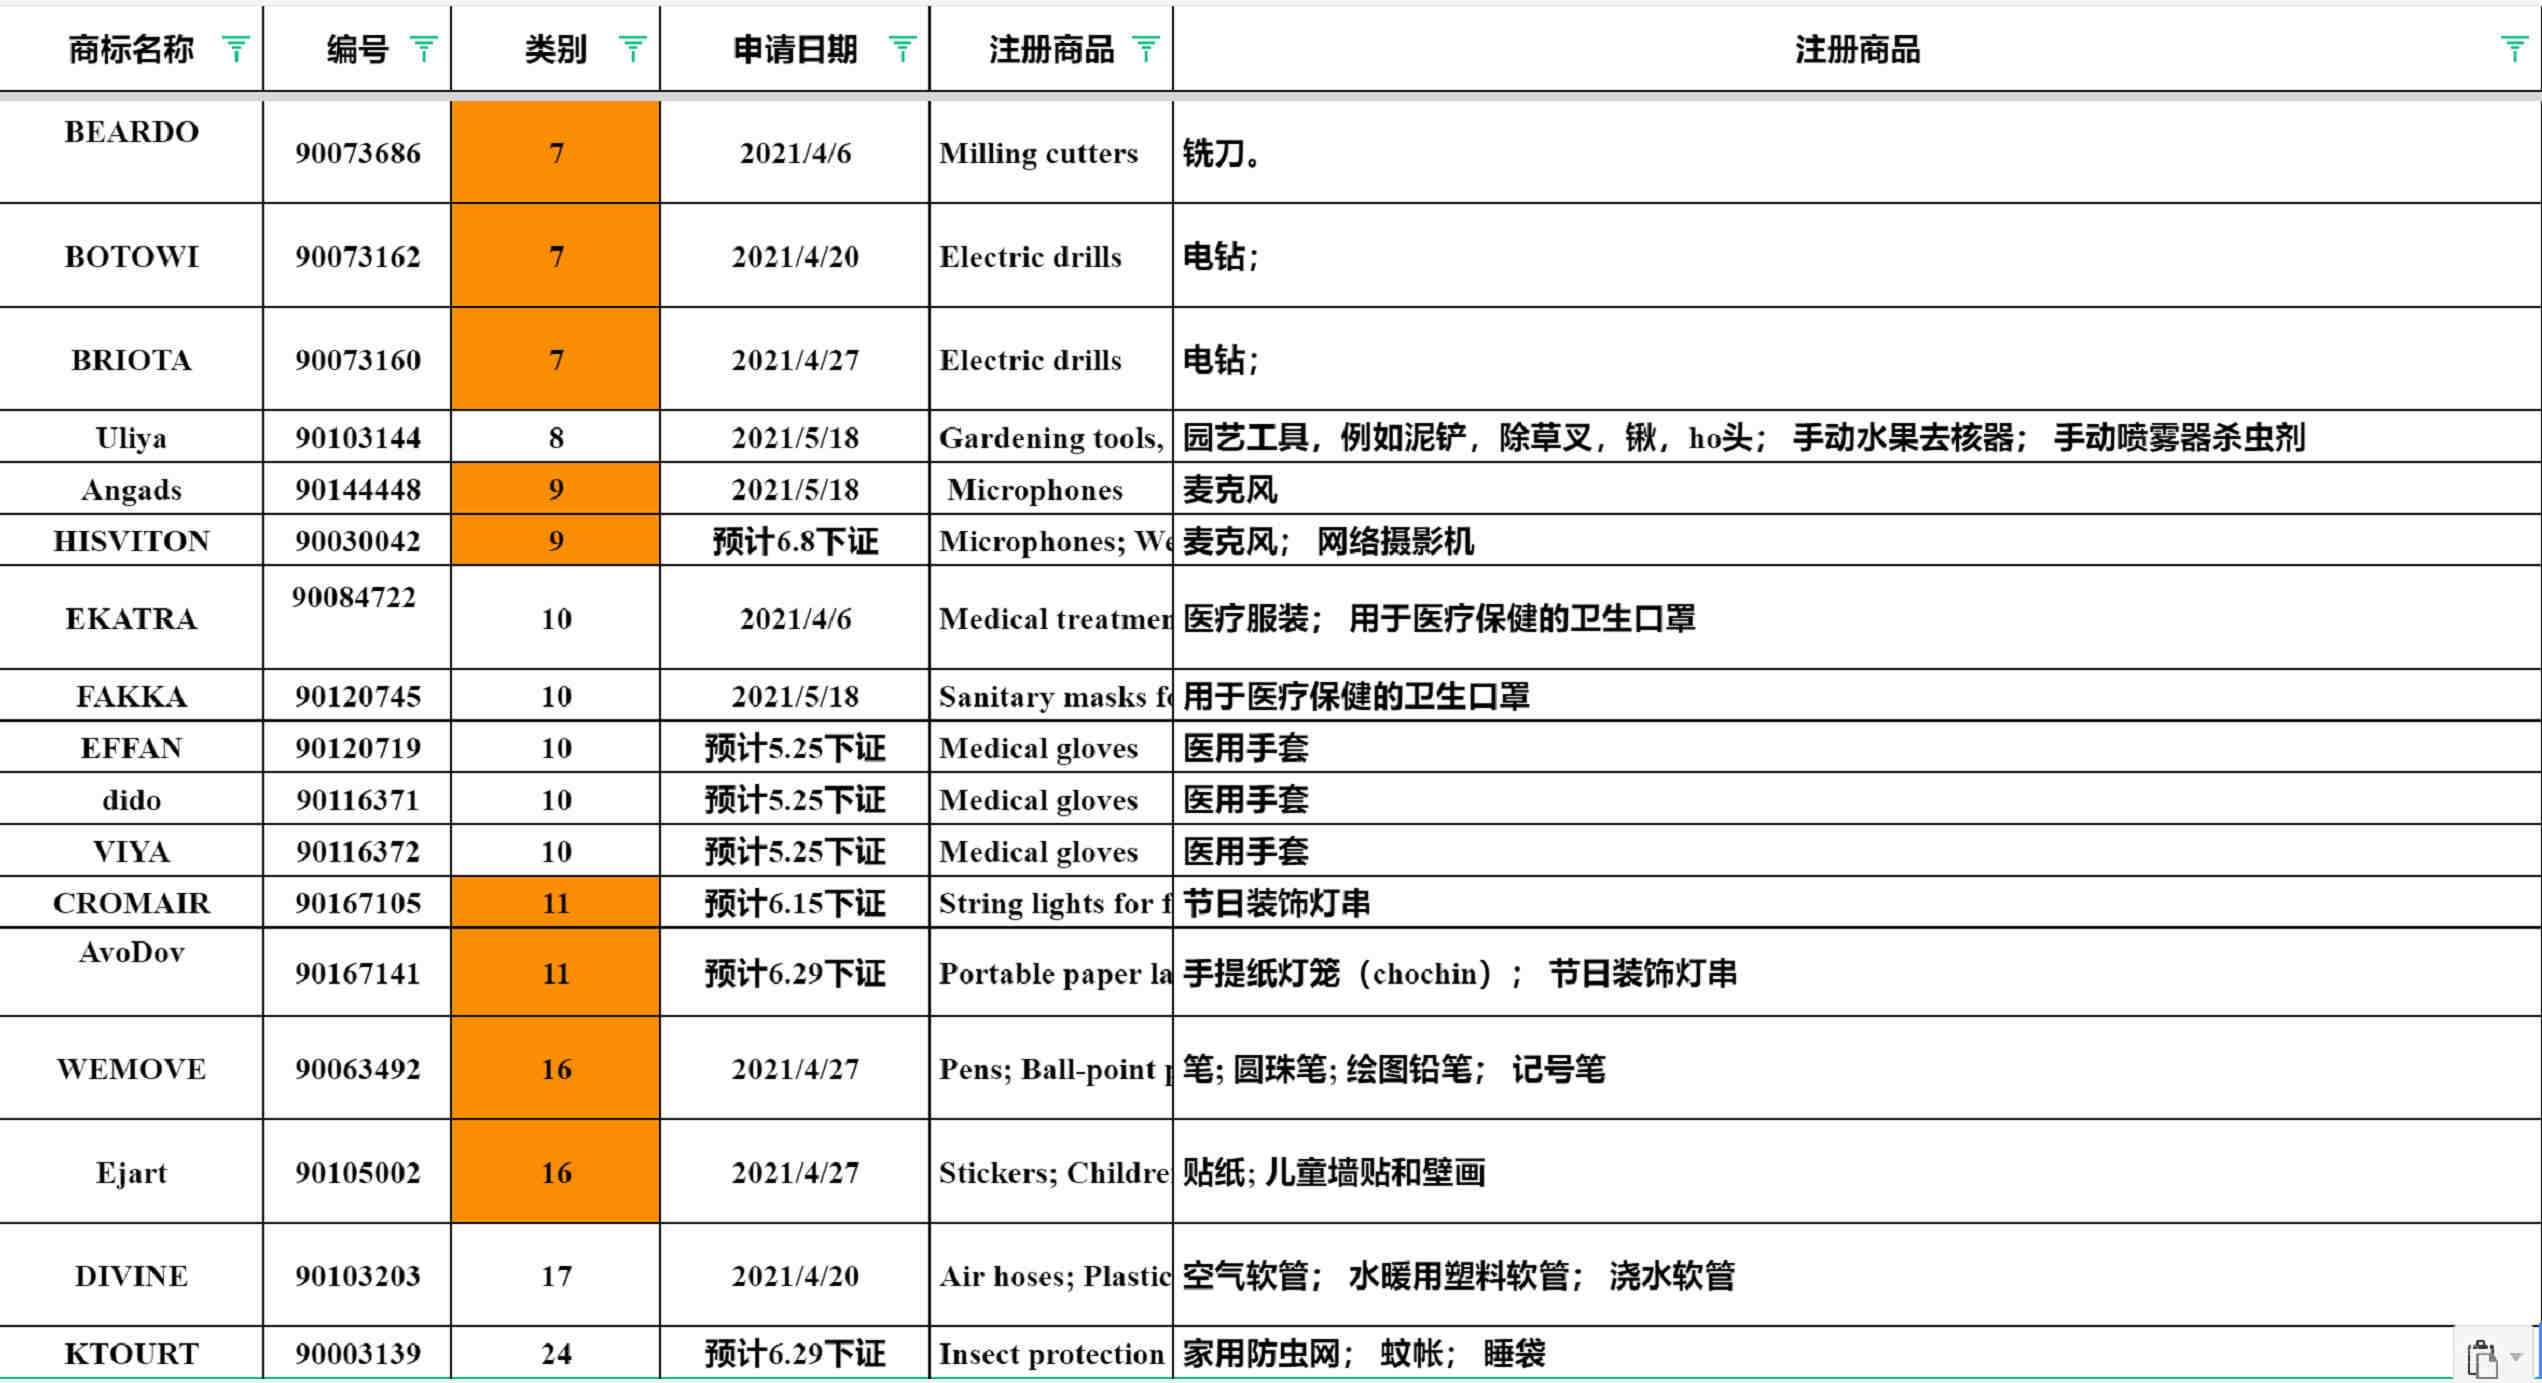
Task: Open filter dropdown for 编号 column
Action: pos(424,49)
